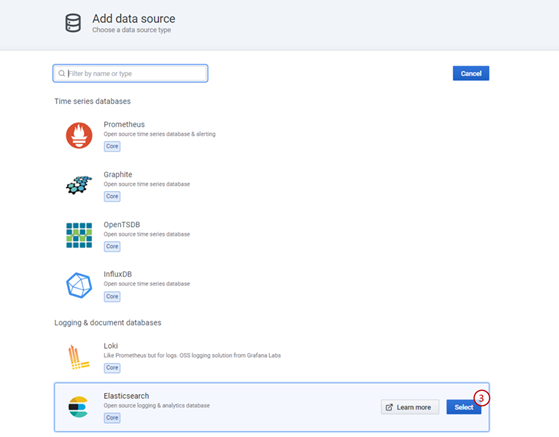The width and height of the screenshot is (559, 437).
Task: Choose the InfluxDB data source title
Action: click(118, 274)
